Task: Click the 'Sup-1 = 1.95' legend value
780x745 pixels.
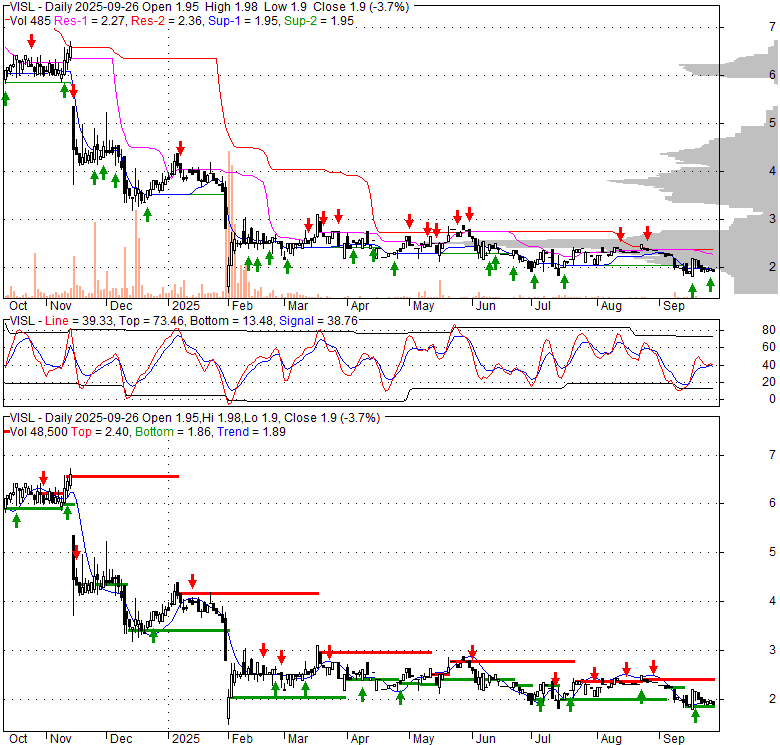Action: tap(243, 21)
